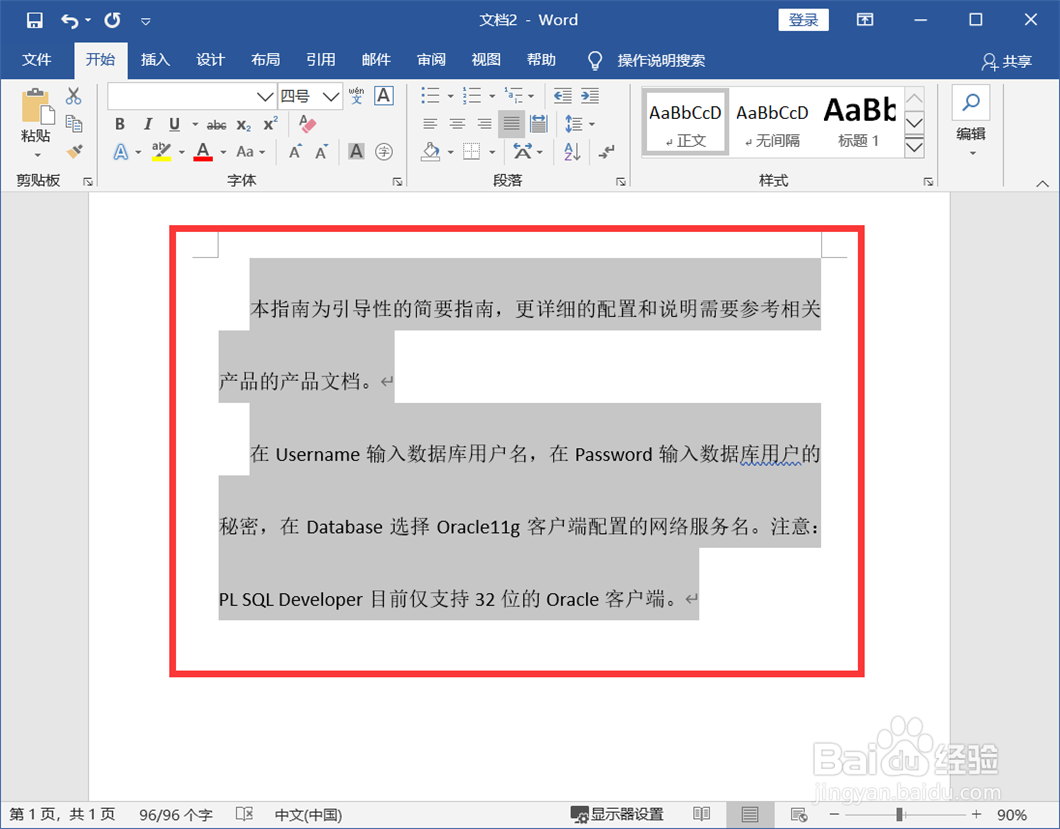This screenshot has height=829, width=1060.
Task: Center align text
Action: tap(458, 124)
